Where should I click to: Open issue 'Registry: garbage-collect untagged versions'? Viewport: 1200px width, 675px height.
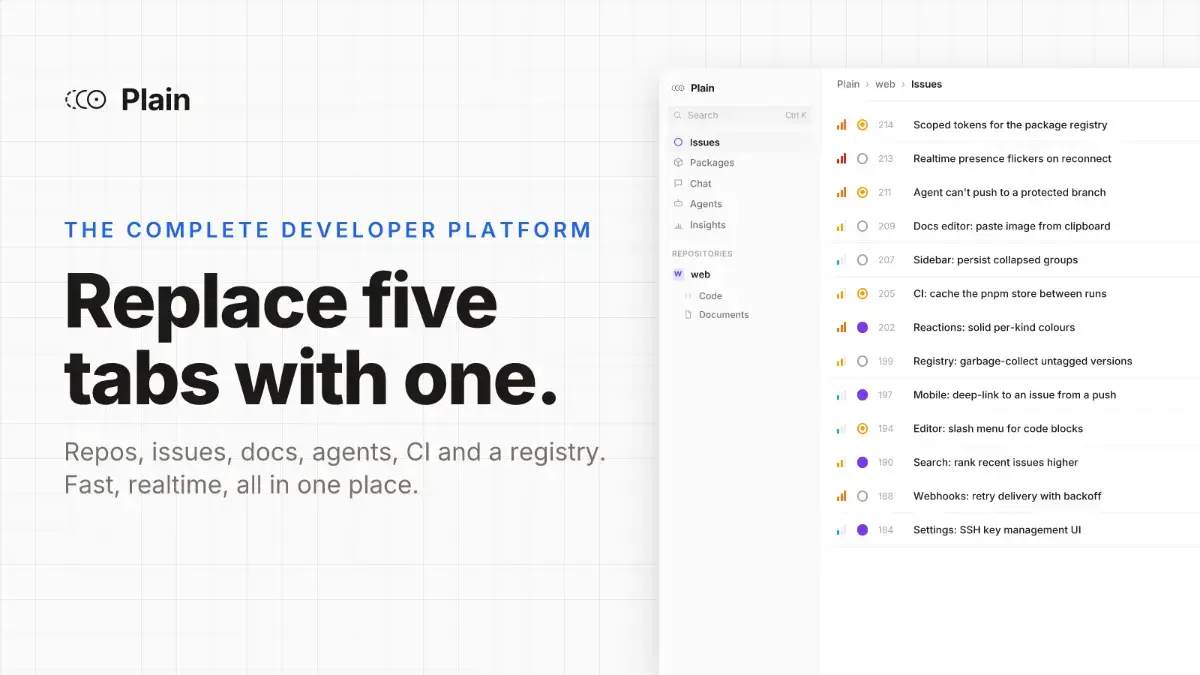click(1022, 361)
